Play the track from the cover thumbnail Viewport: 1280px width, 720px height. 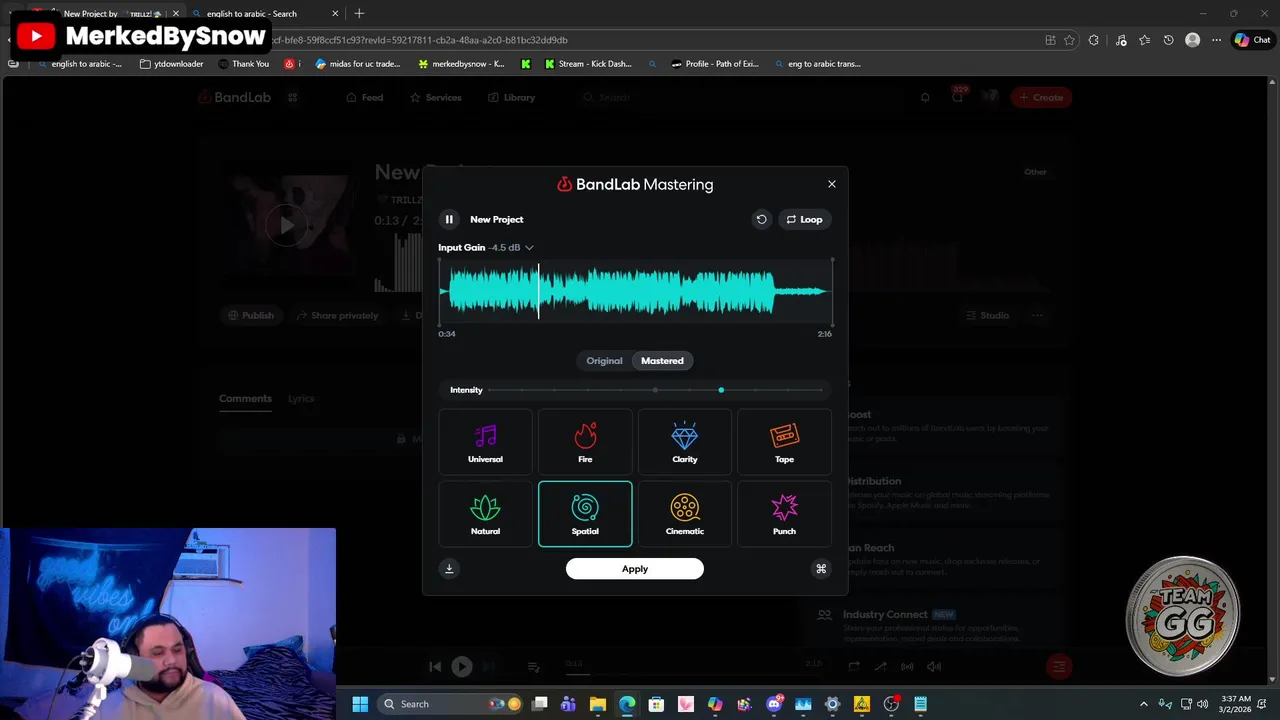pos(287,225)
